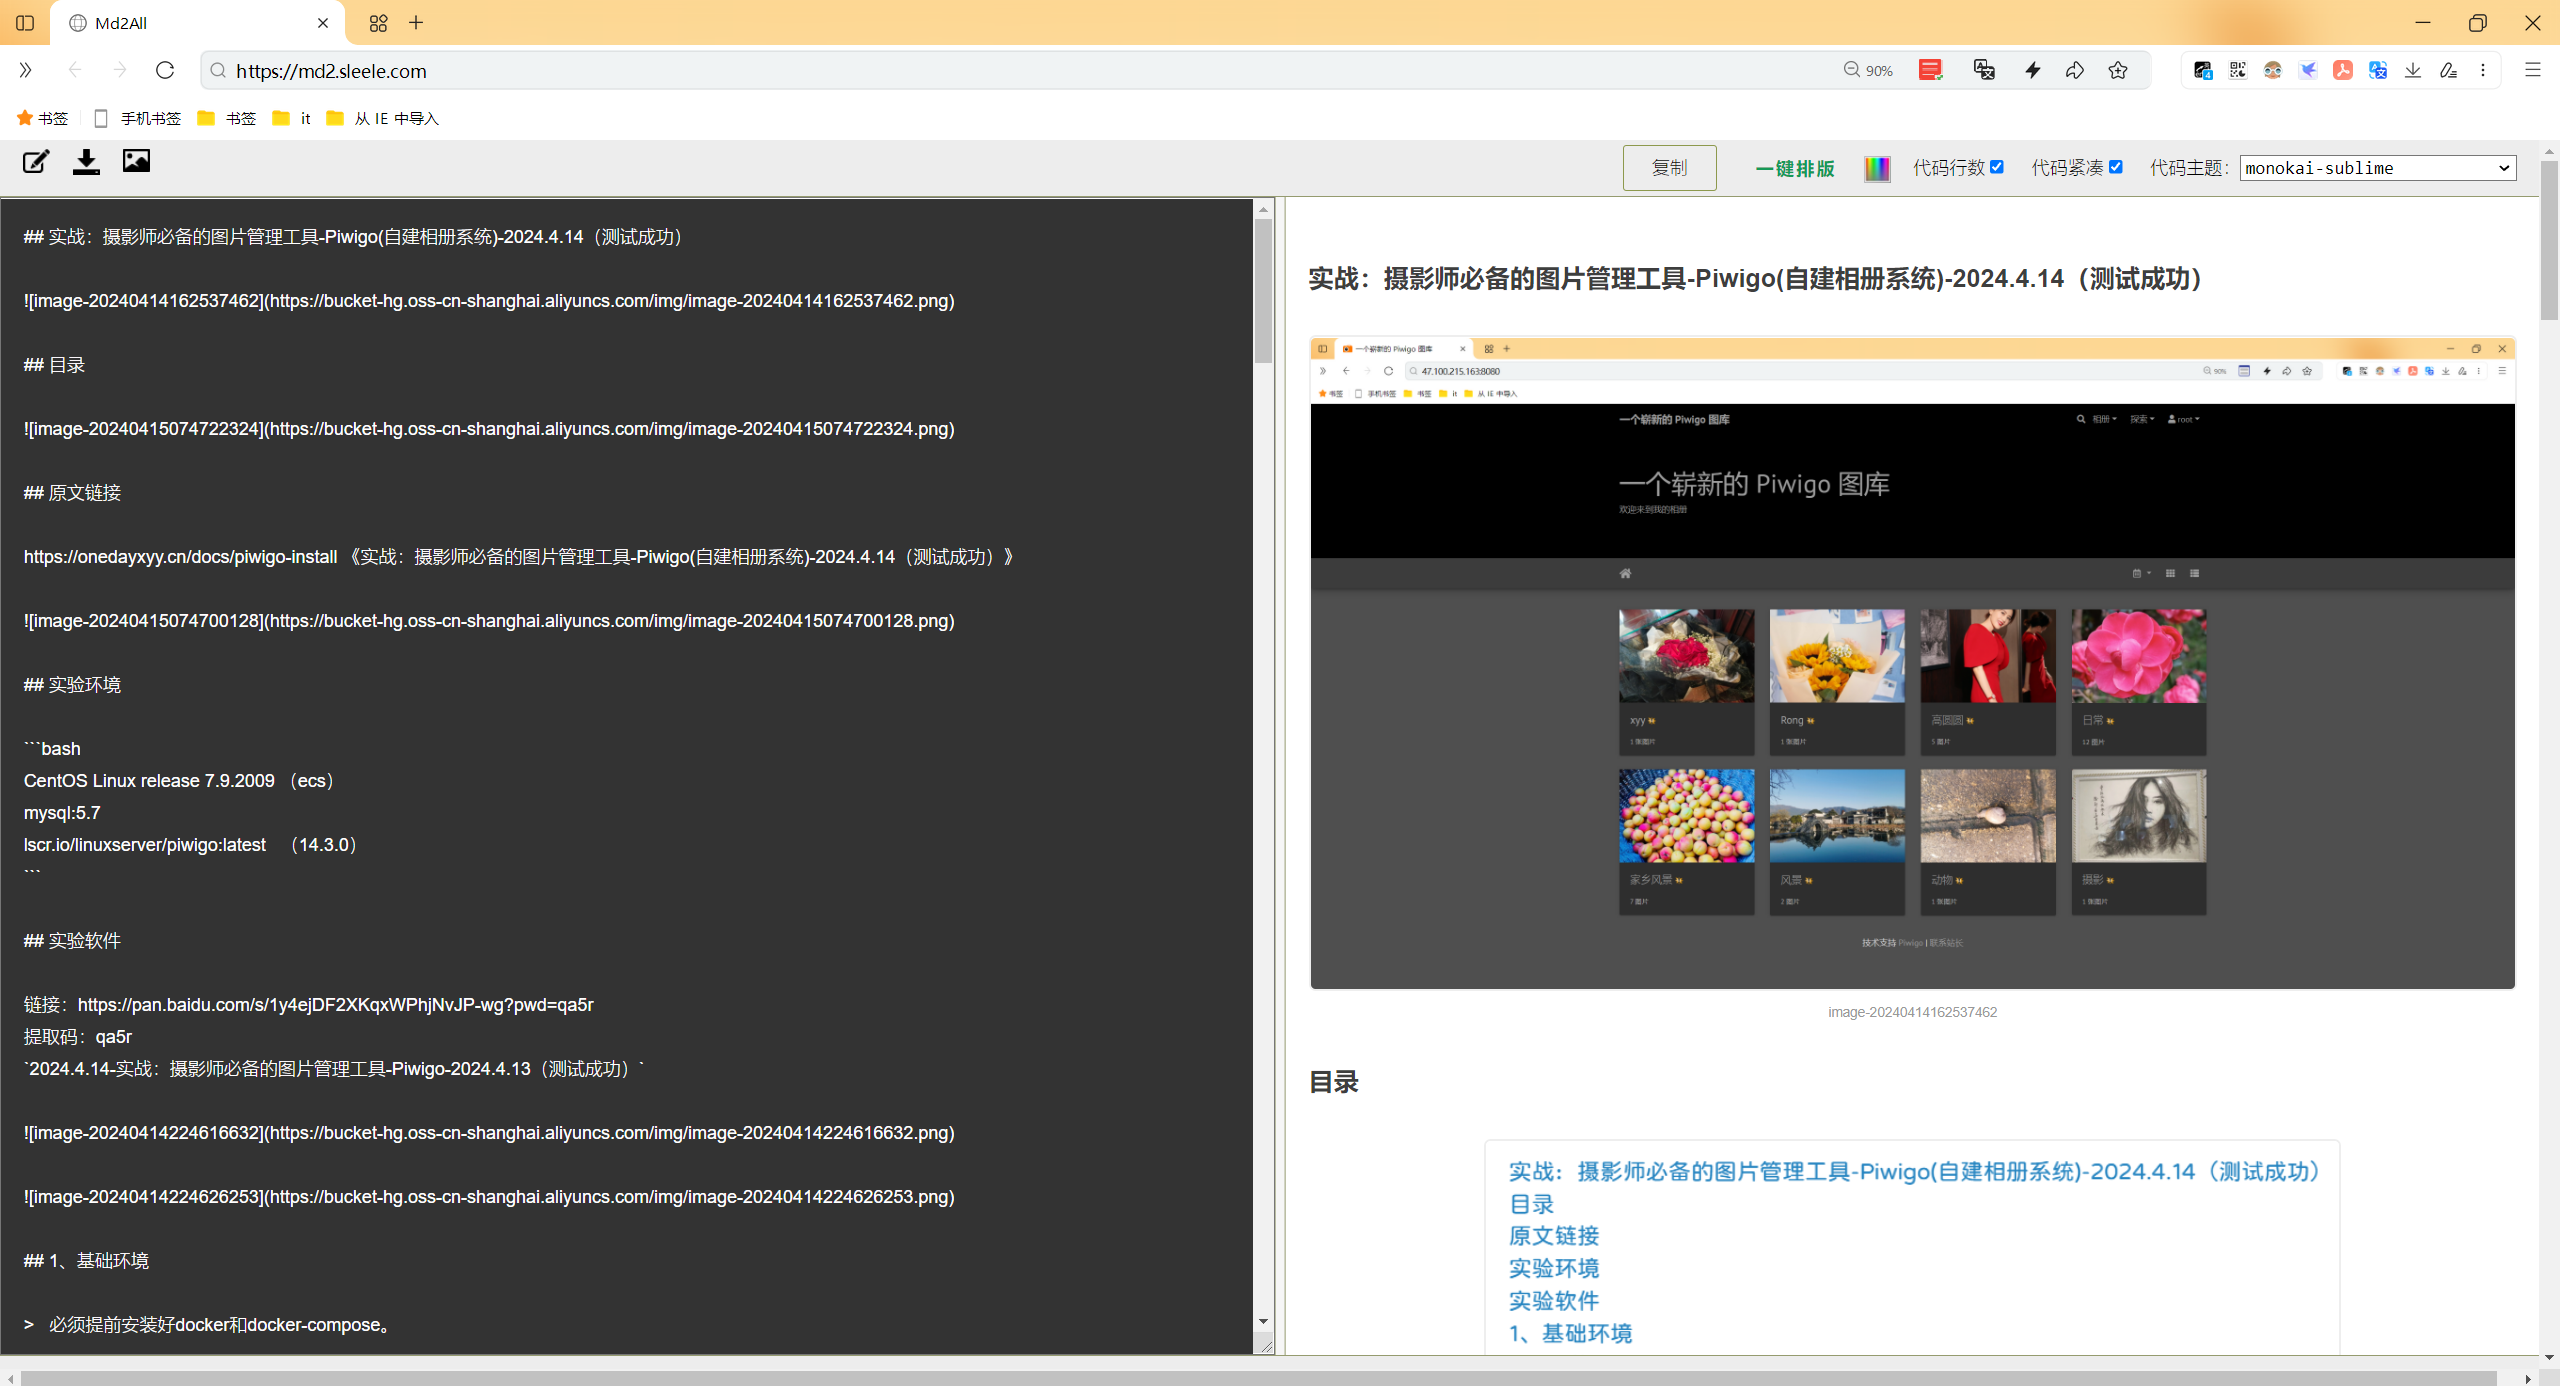Image resolution: width=2560 pixels, height=1386 pixels.
Task: Click the translate page icon in address bar
Action: coord(1984,70)
